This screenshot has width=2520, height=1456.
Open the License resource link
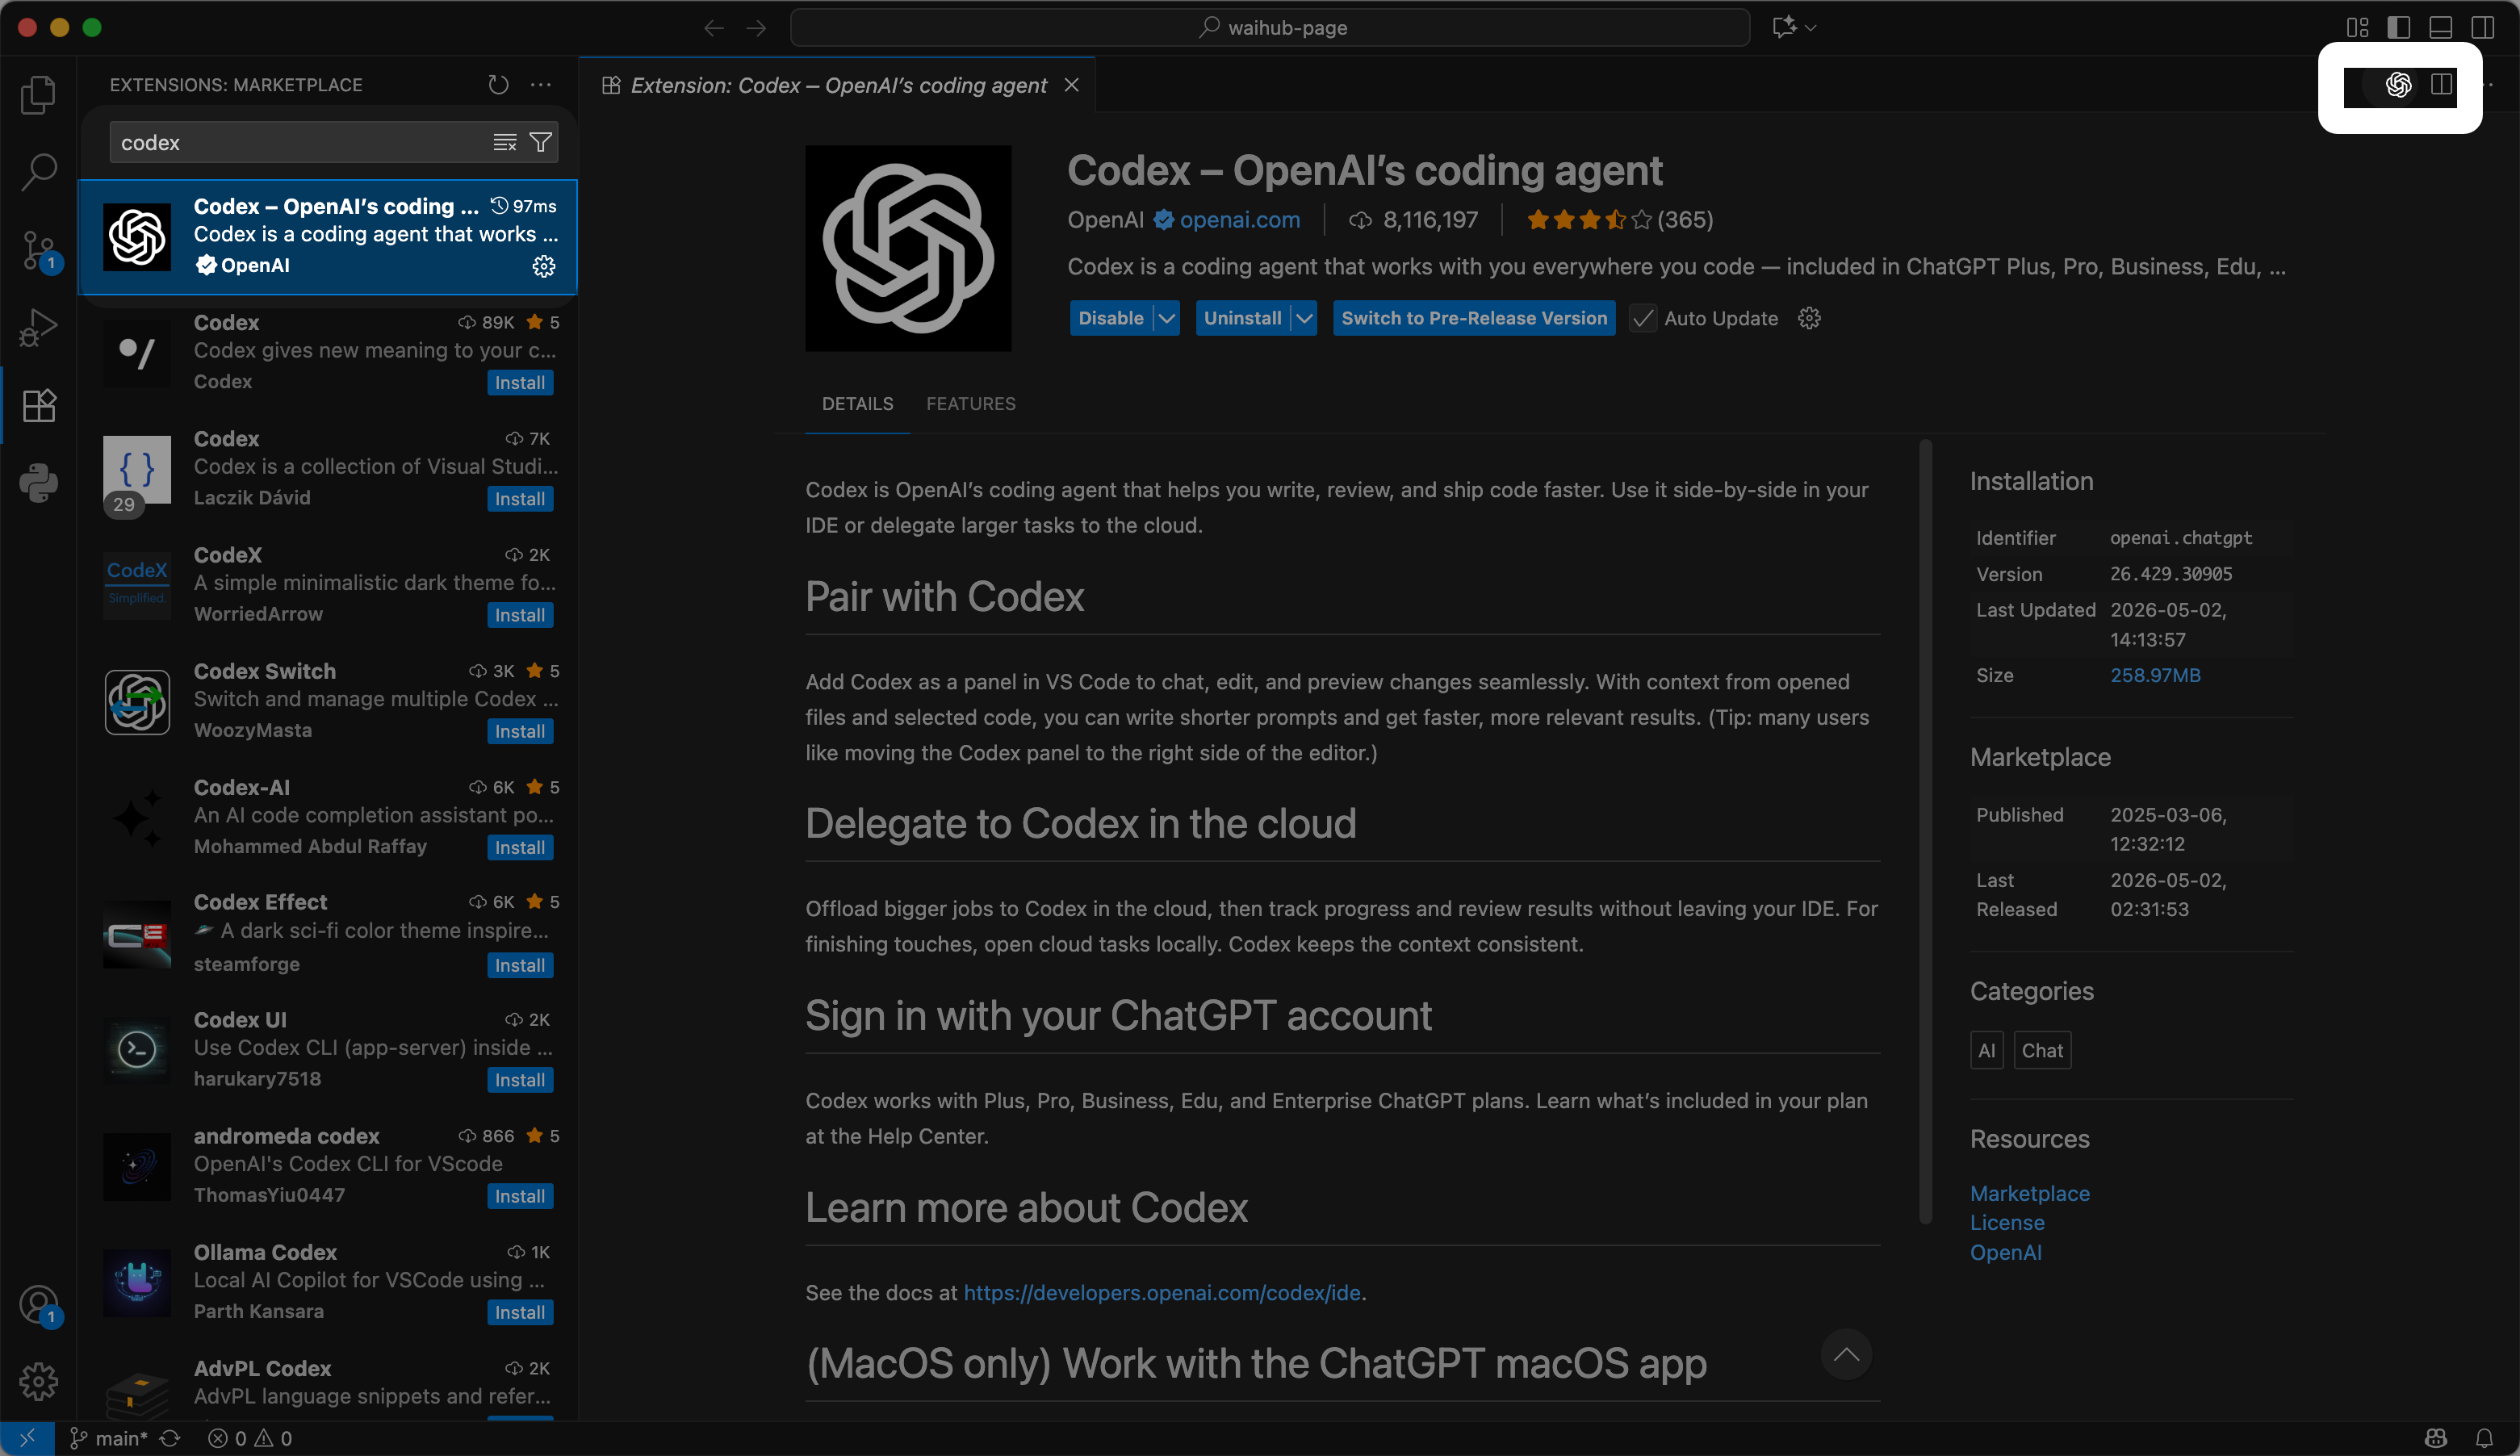coord(2007,1222)
